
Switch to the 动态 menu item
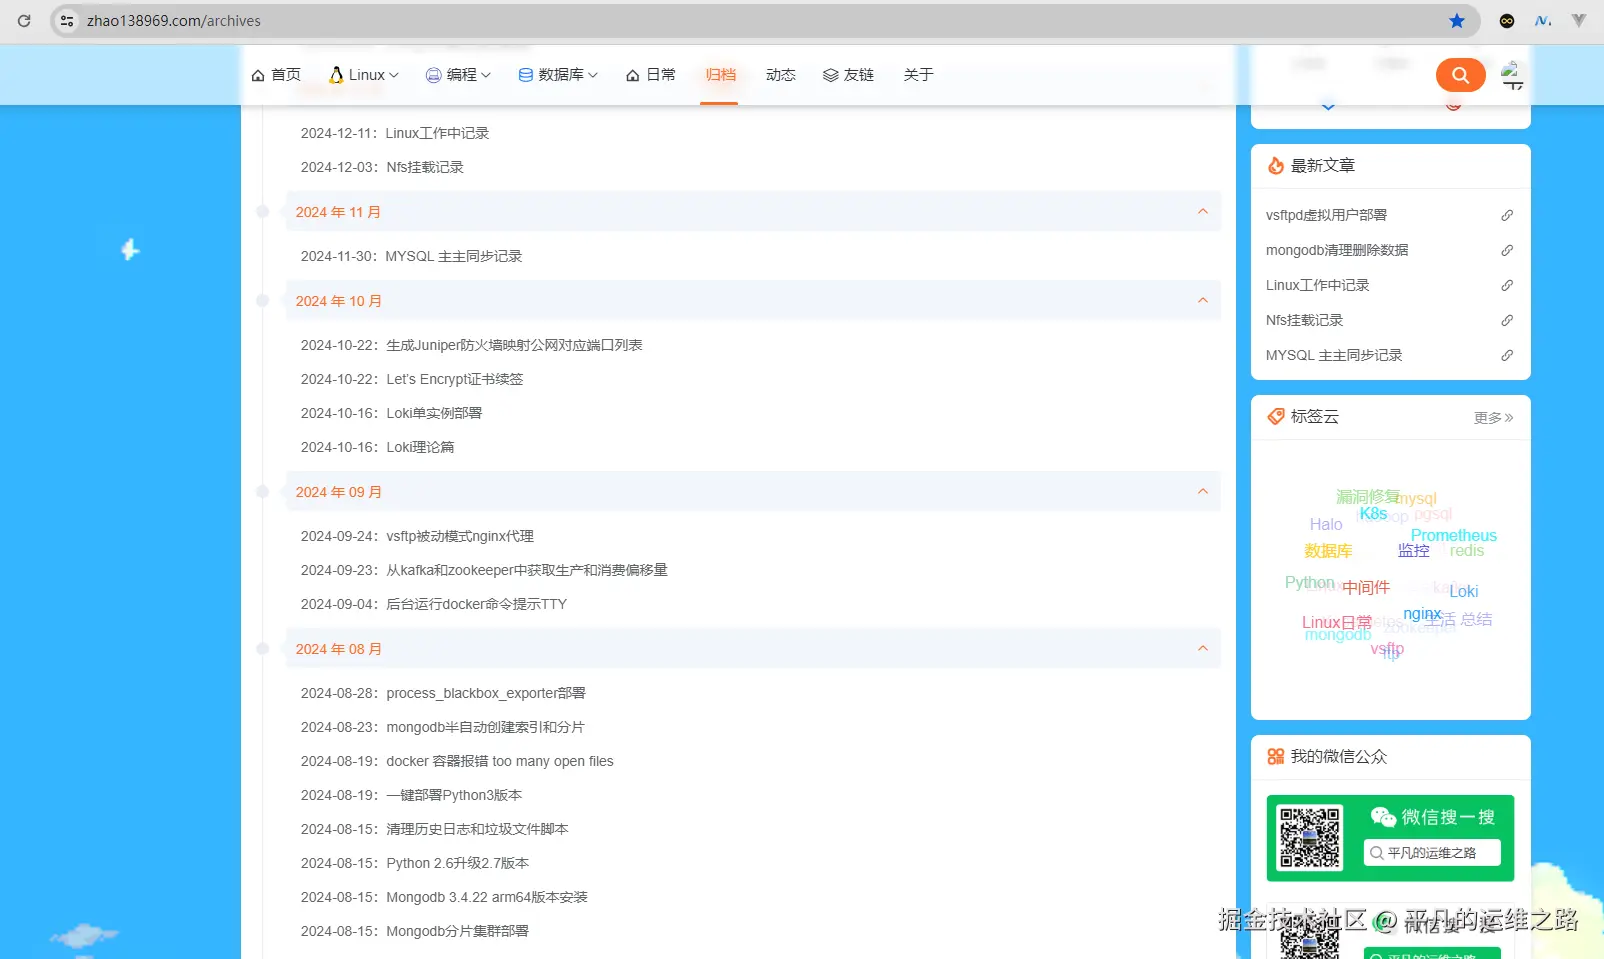780,74
